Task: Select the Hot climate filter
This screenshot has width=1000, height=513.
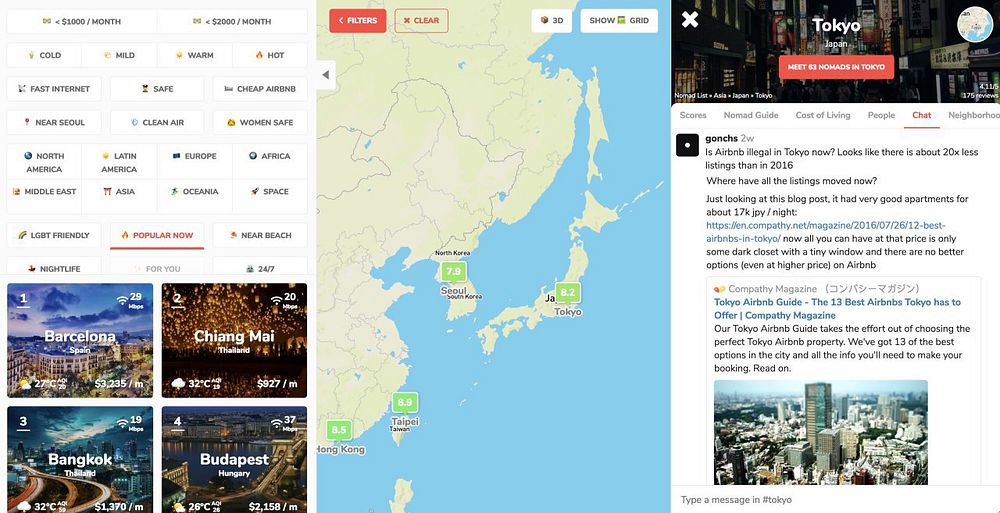Action: (x=270, y=56)
